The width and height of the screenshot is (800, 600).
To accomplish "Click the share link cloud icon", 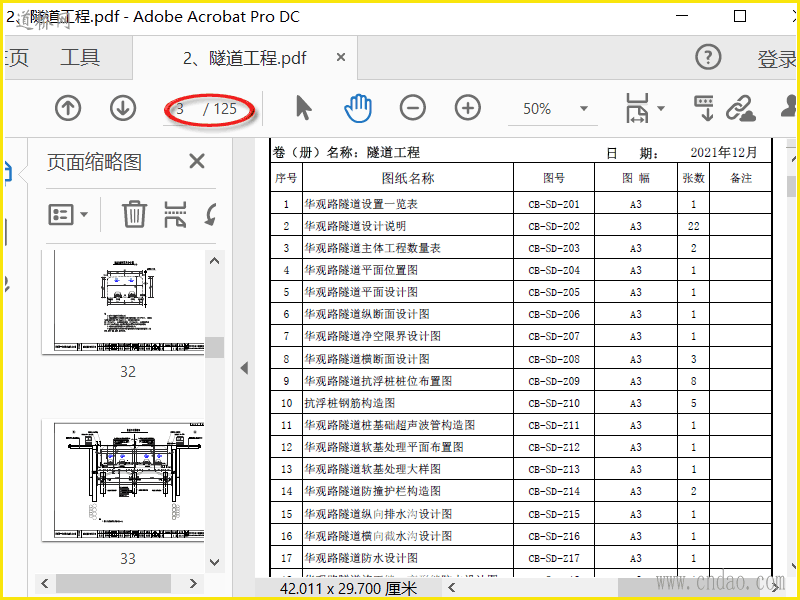I will point(740,108).
